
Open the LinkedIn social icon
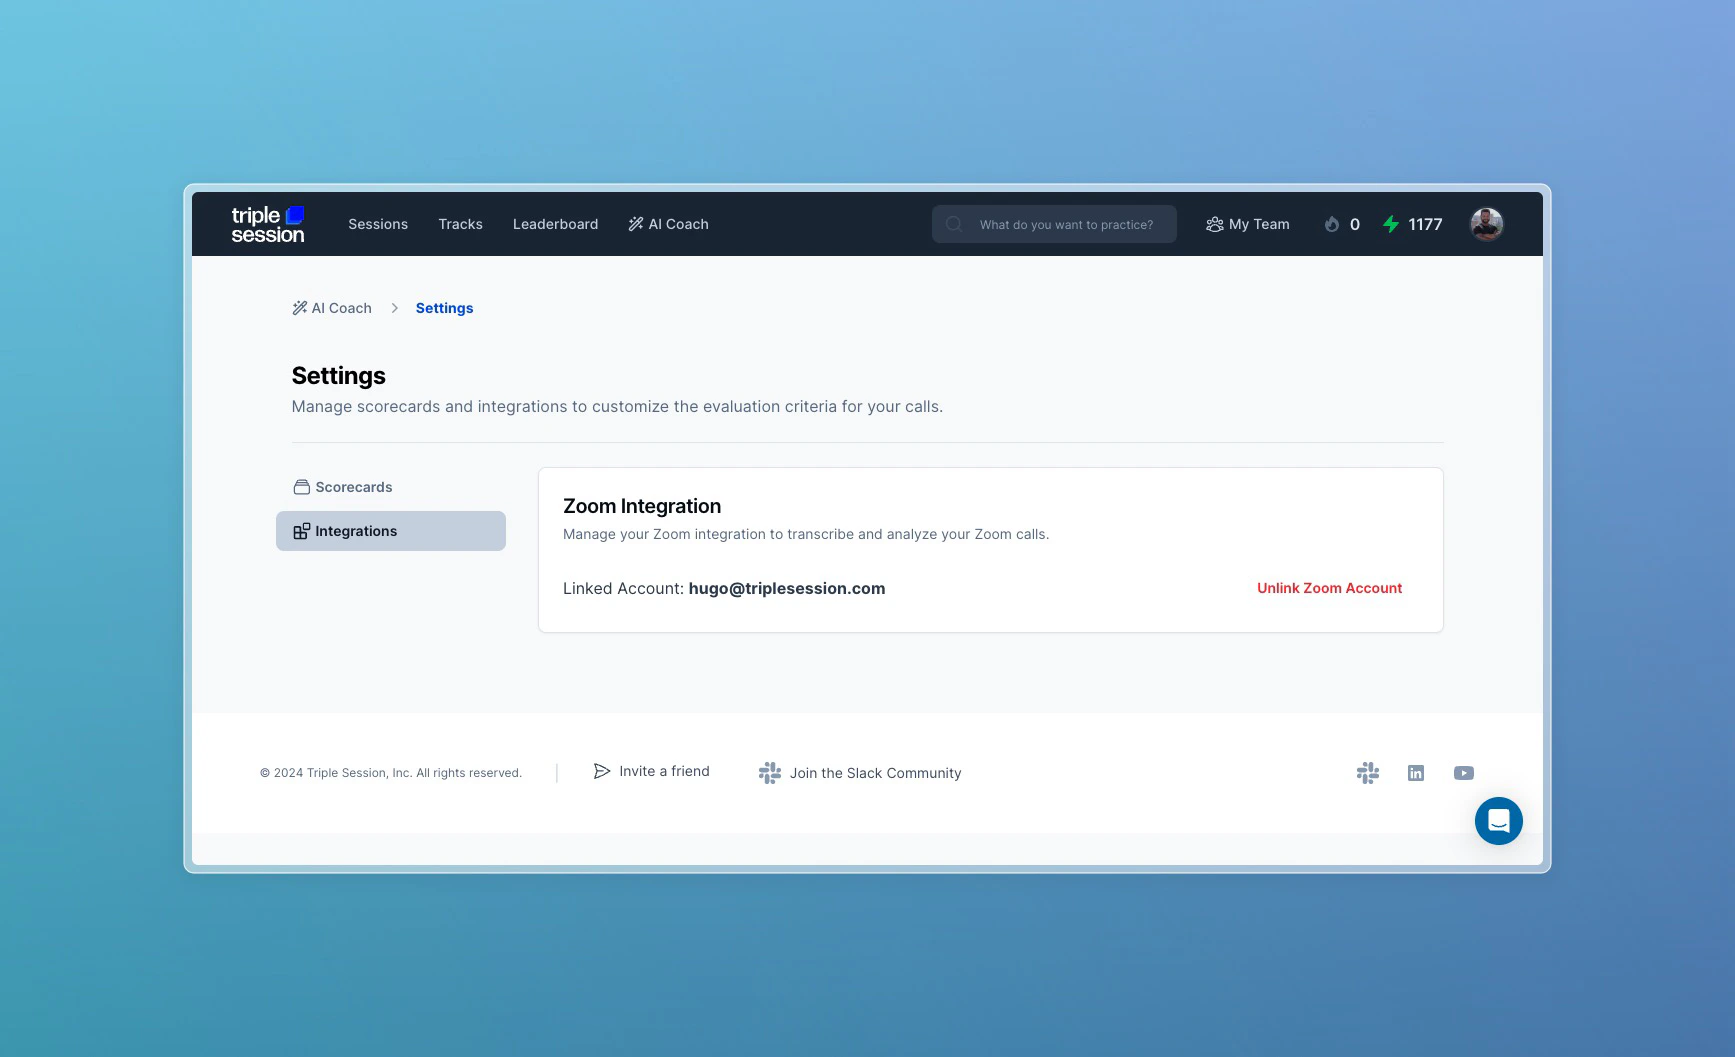[1416, 773]
